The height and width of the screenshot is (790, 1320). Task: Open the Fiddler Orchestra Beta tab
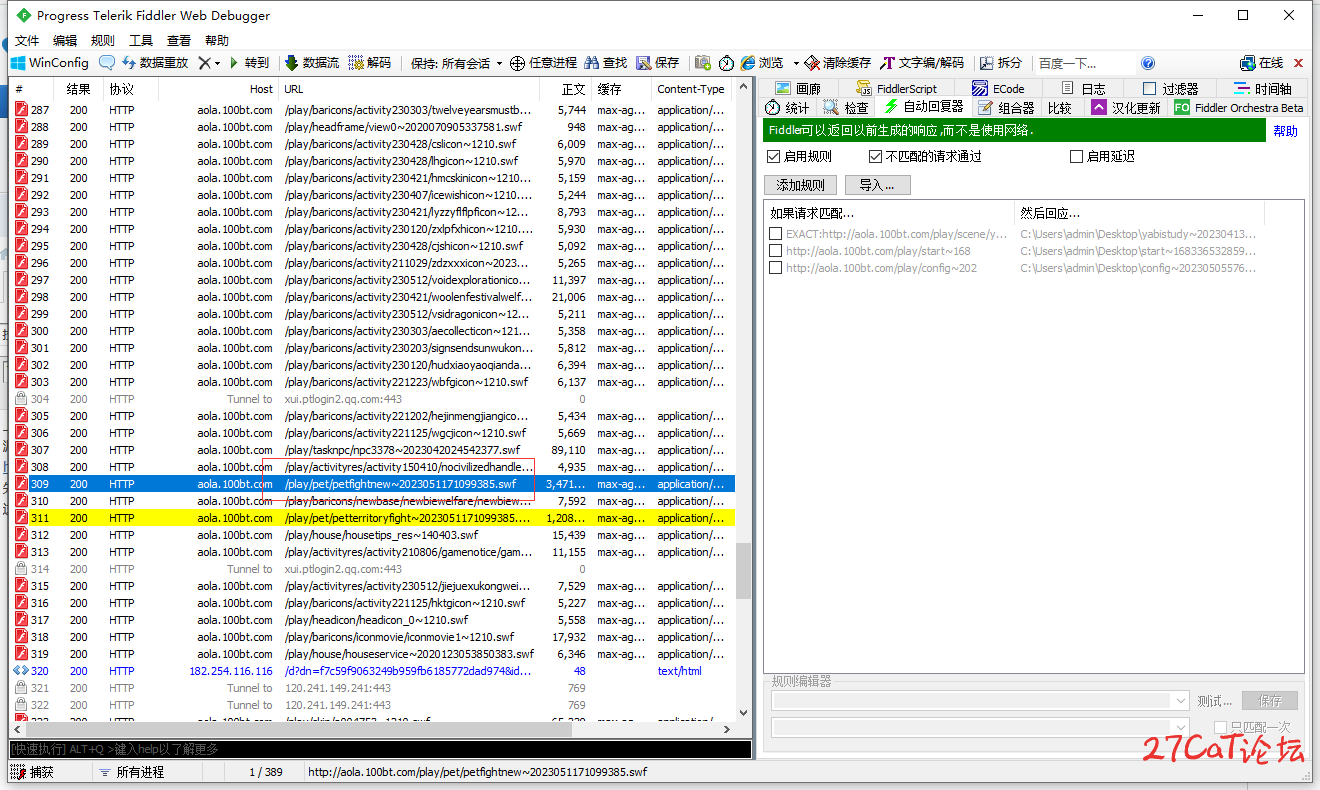(1239, 107)
